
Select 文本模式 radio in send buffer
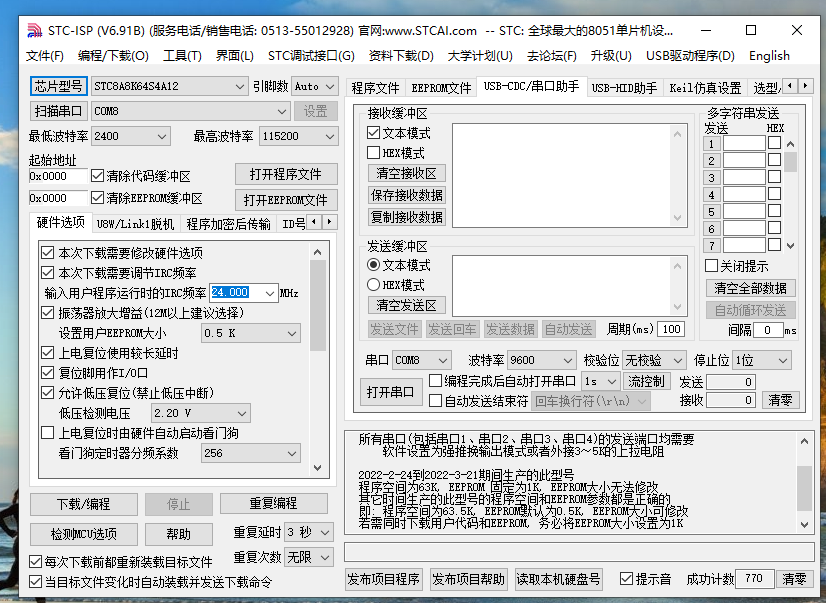coord(373,265)
